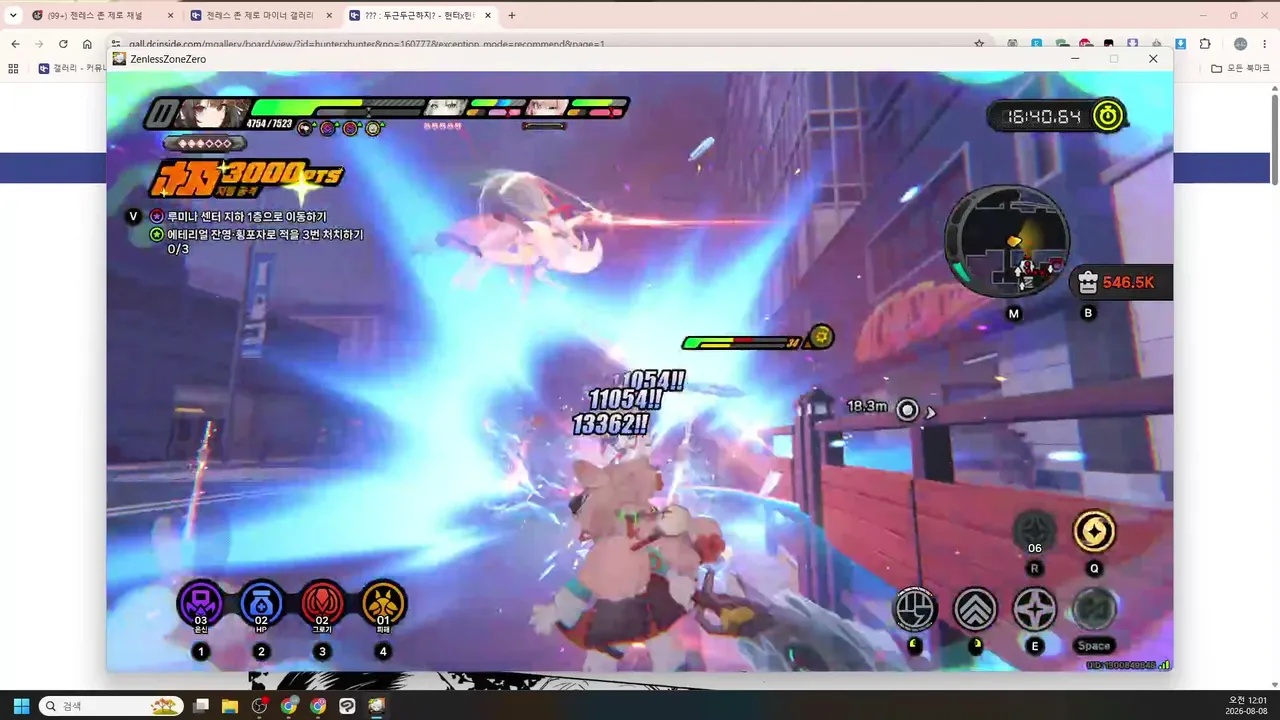Use the purple stealth item in slot 1
This screenshot has width=1280, height=720.
(201, 604)
